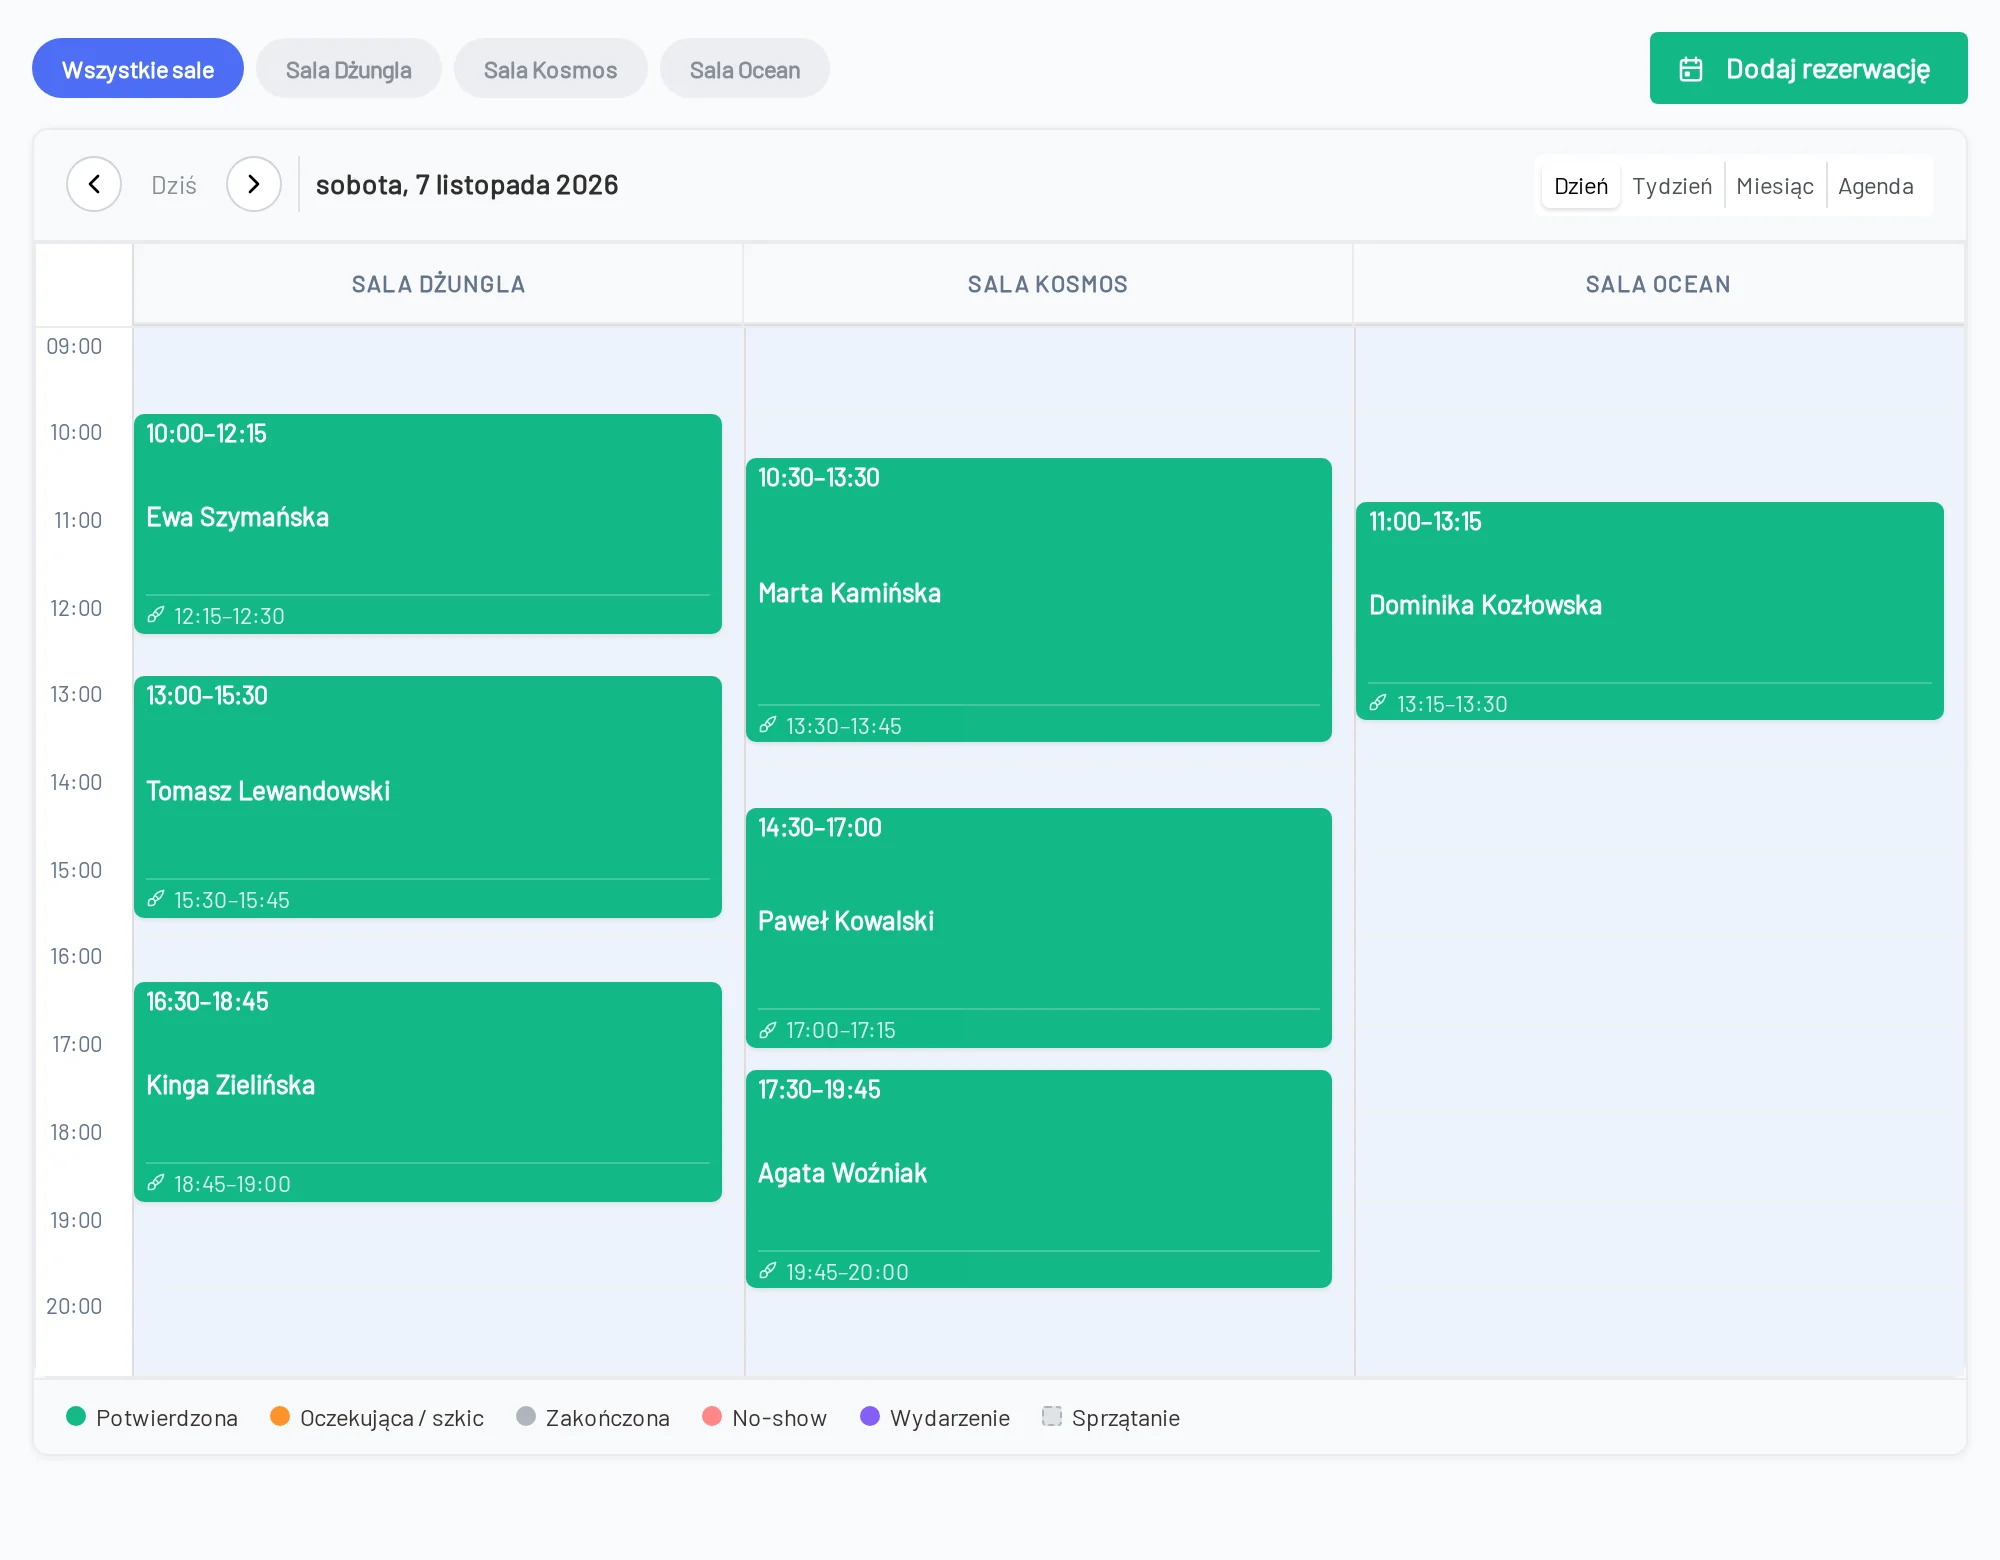Open Agata Woźniak 17:30–19:45 booking

pos(1039,1179)
